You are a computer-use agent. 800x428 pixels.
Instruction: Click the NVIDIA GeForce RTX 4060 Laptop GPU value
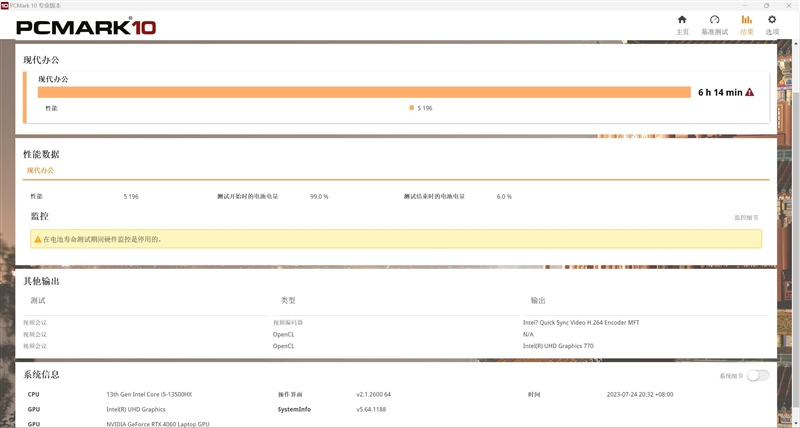[x=158, y=424]
